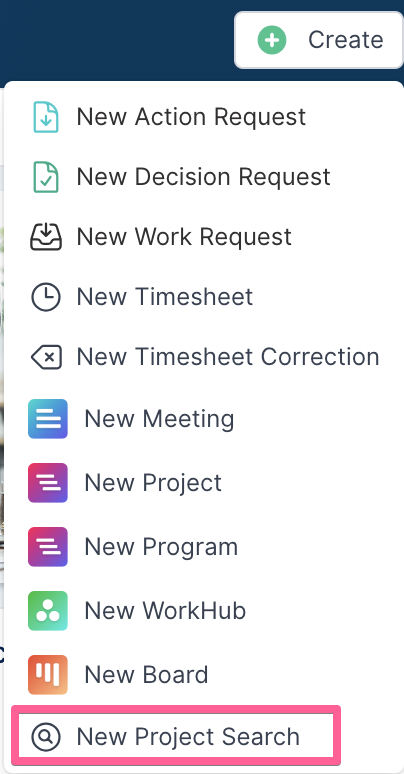The image size is (404, 774).
Task: Click the blue New Meeting icon
Action: pyautogui.click(x=47, y=419)
